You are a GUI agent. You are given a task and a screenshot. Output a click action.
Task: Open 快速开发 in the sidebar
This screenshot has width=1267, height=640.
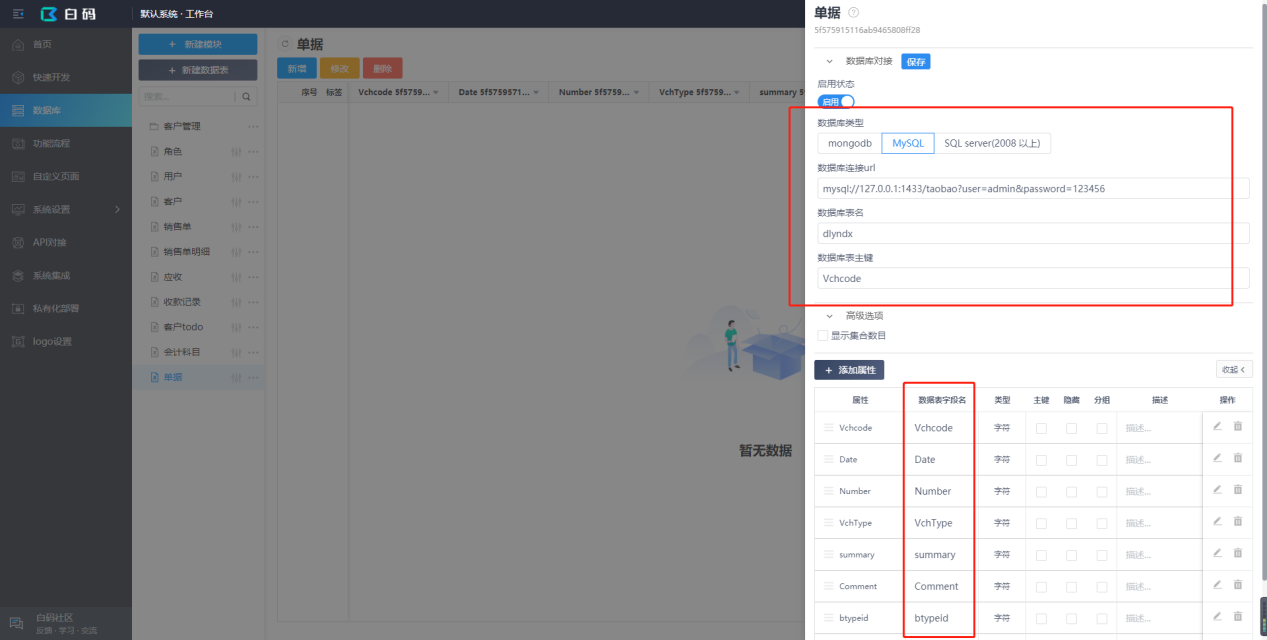coord(65,77)
